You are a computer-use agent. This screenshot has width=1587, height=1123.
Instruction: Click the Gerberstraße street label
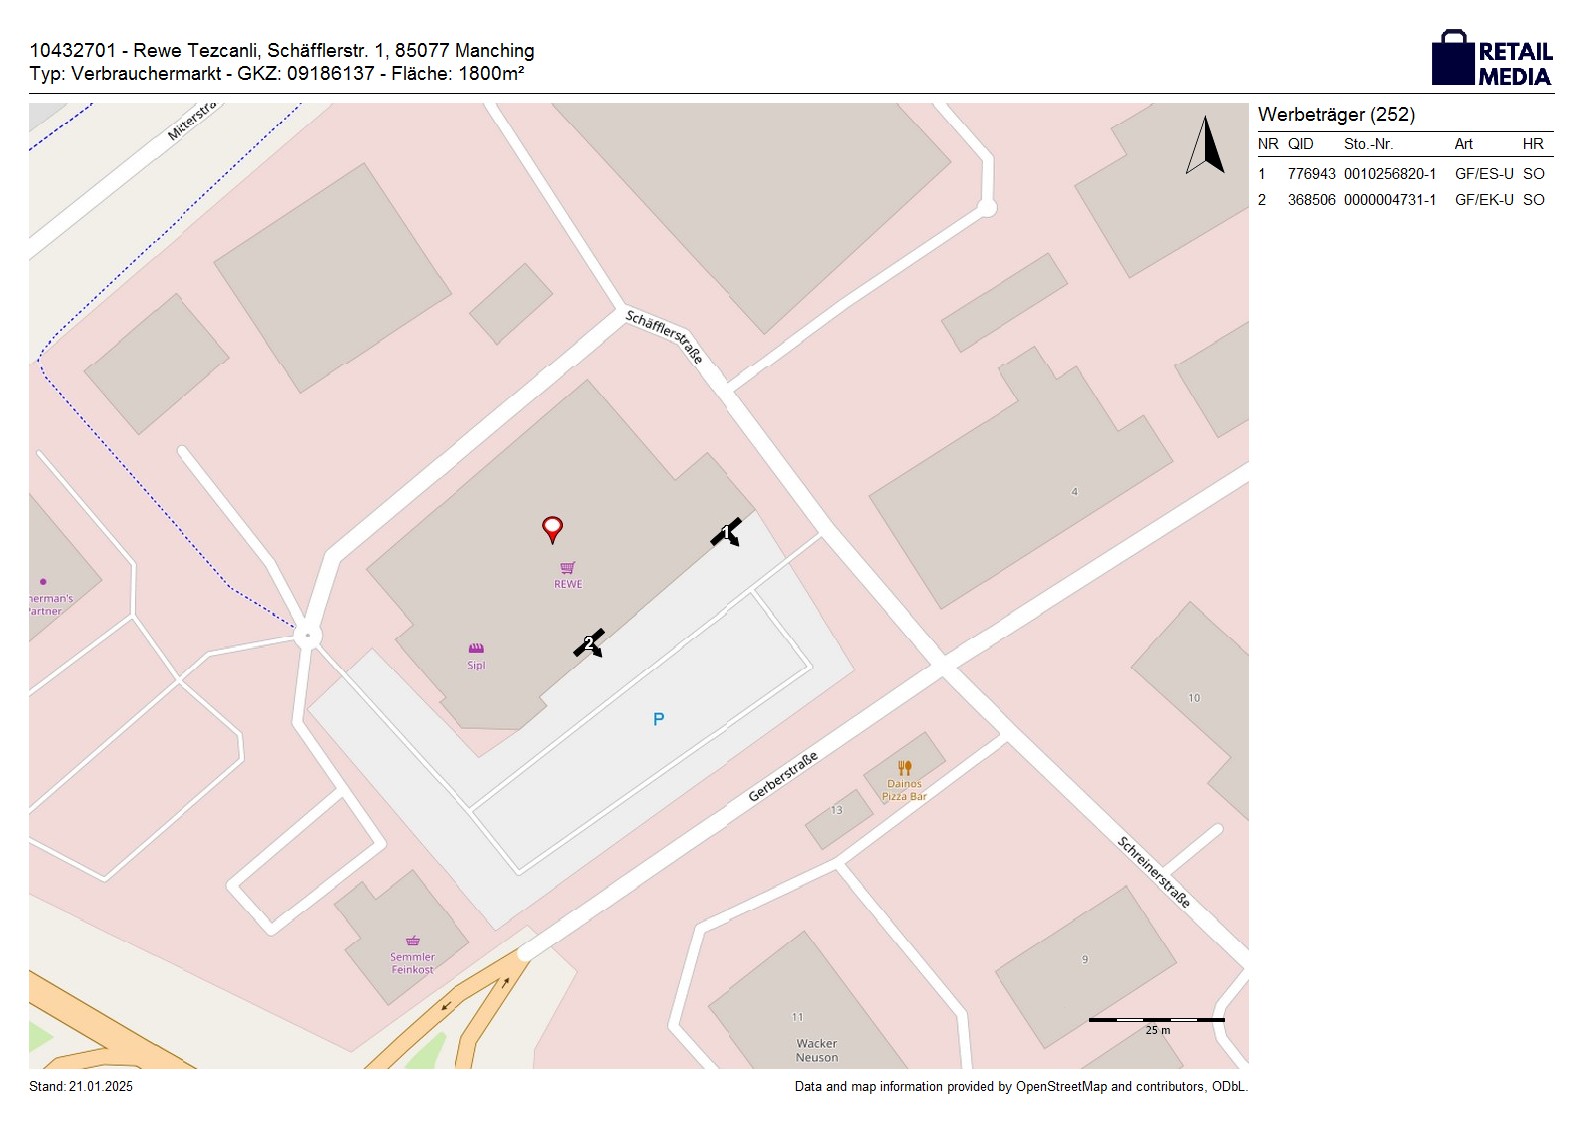tap(783, 776)
